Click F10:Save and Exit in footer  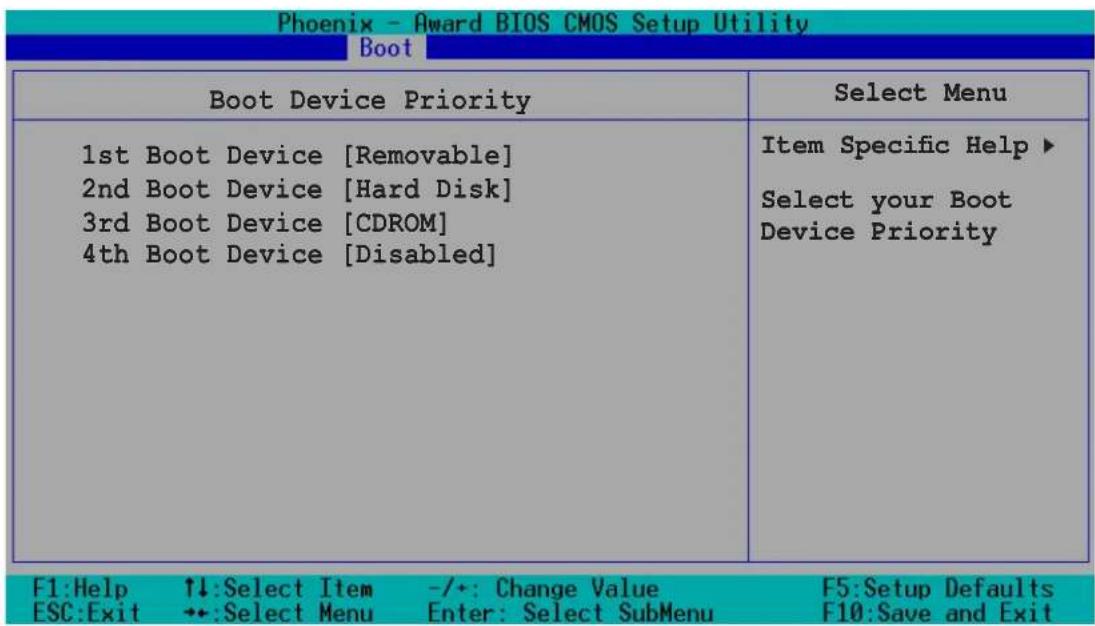coord(936,613)
